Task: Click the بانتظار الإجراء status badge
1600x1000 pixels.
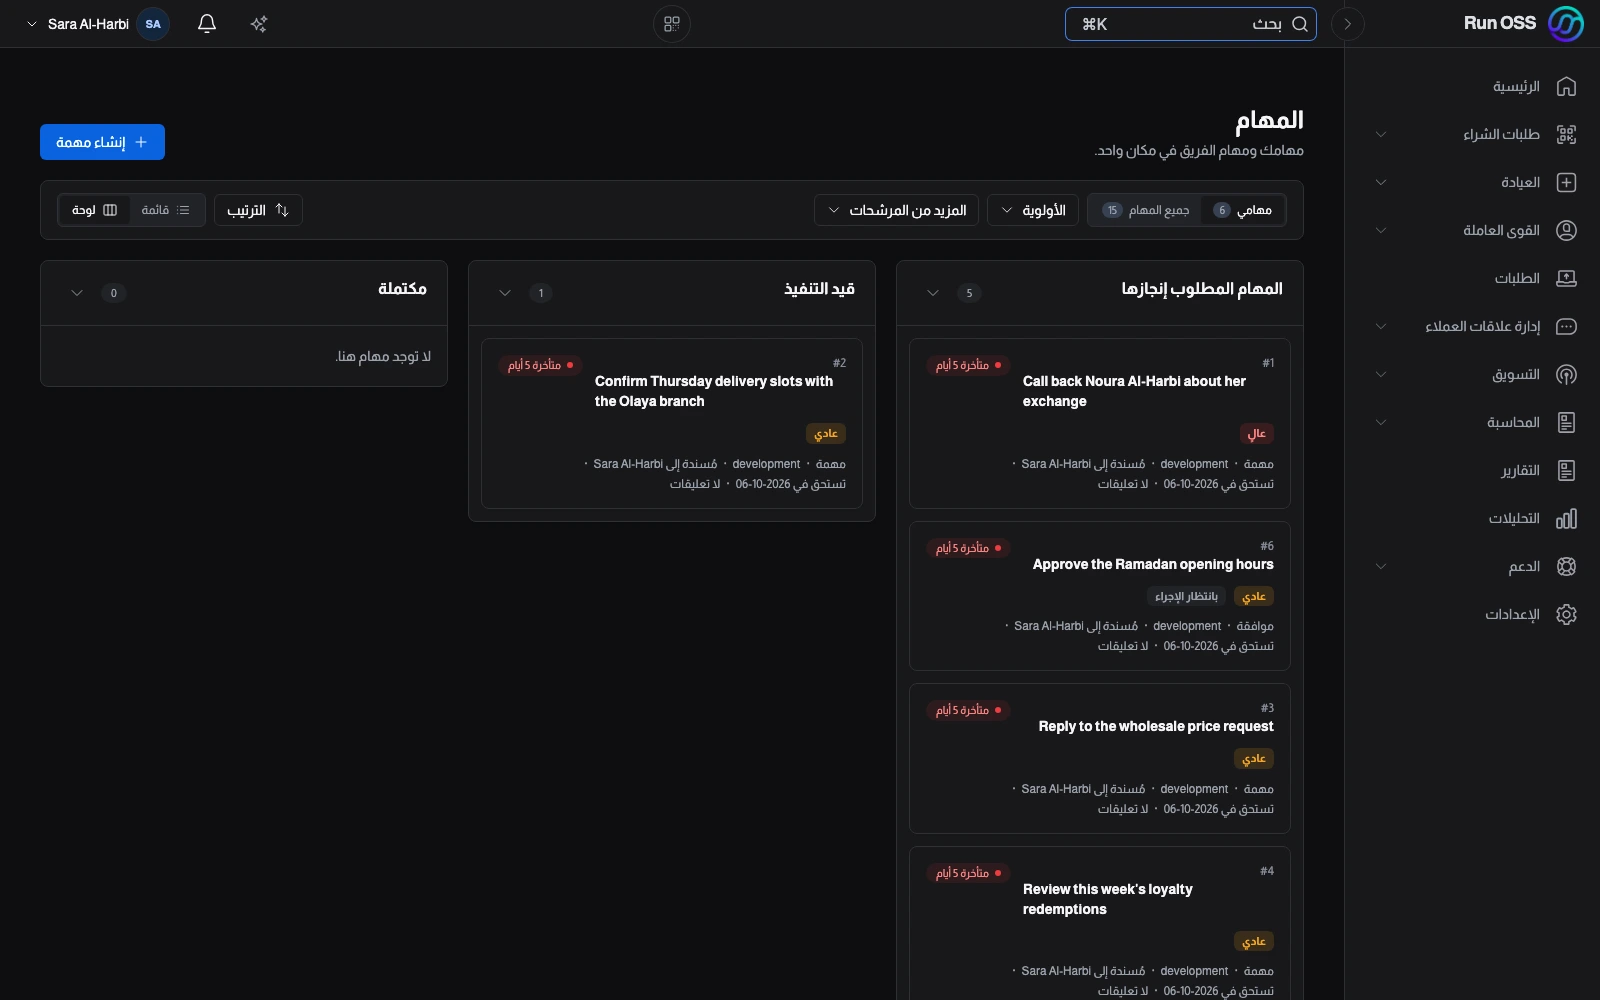Action: [x=1186, y=596]
